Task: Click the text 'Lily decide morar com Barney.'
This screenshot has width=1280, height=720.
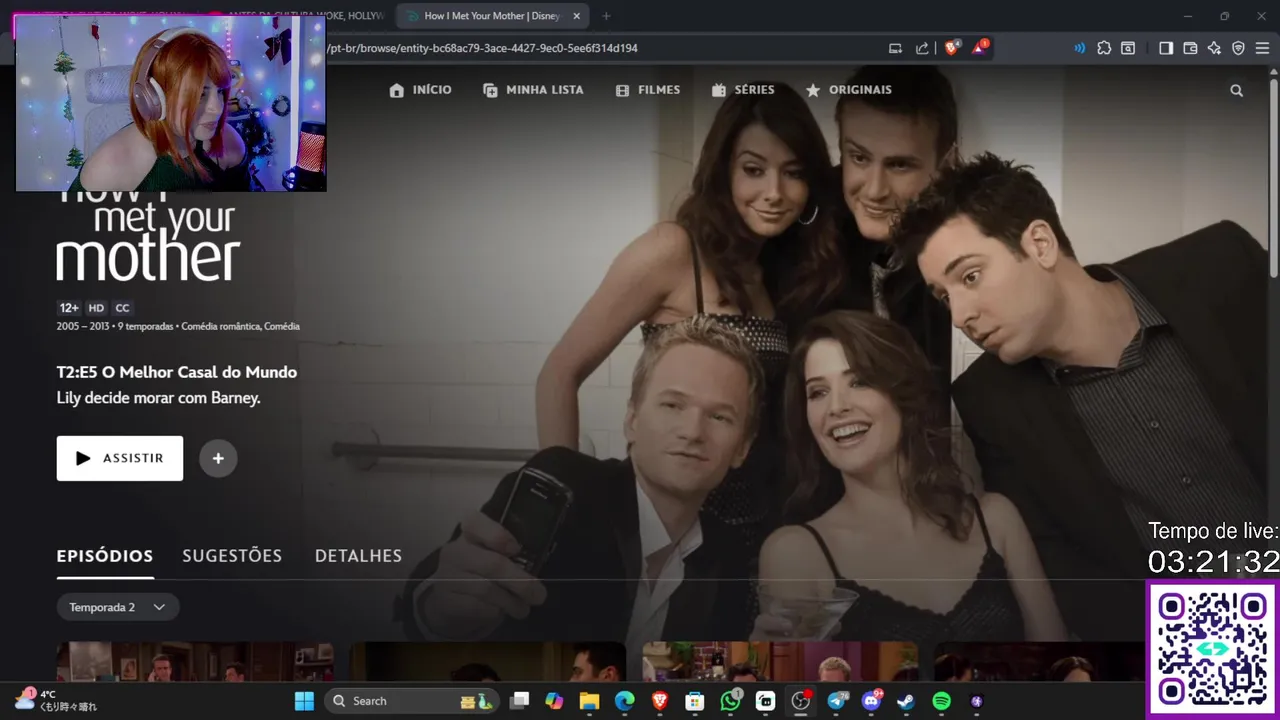Action: [x=159, y=398]
